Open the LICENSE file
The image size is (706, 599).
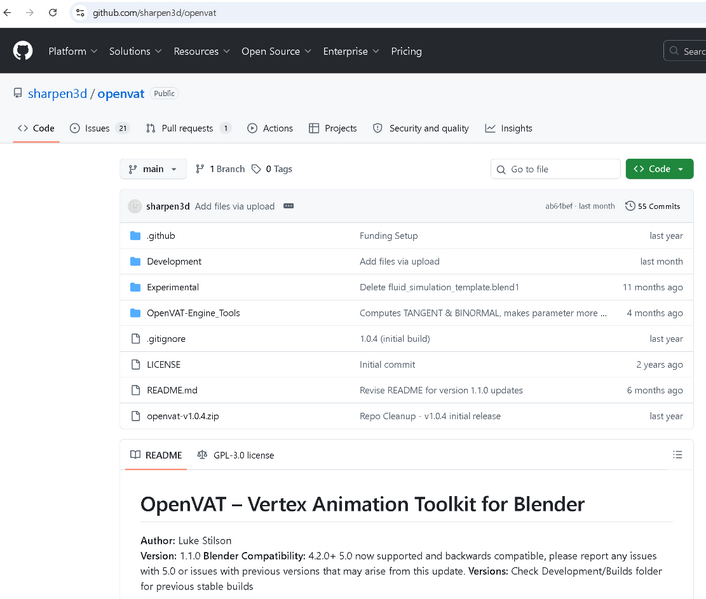[x=163, y=364]
